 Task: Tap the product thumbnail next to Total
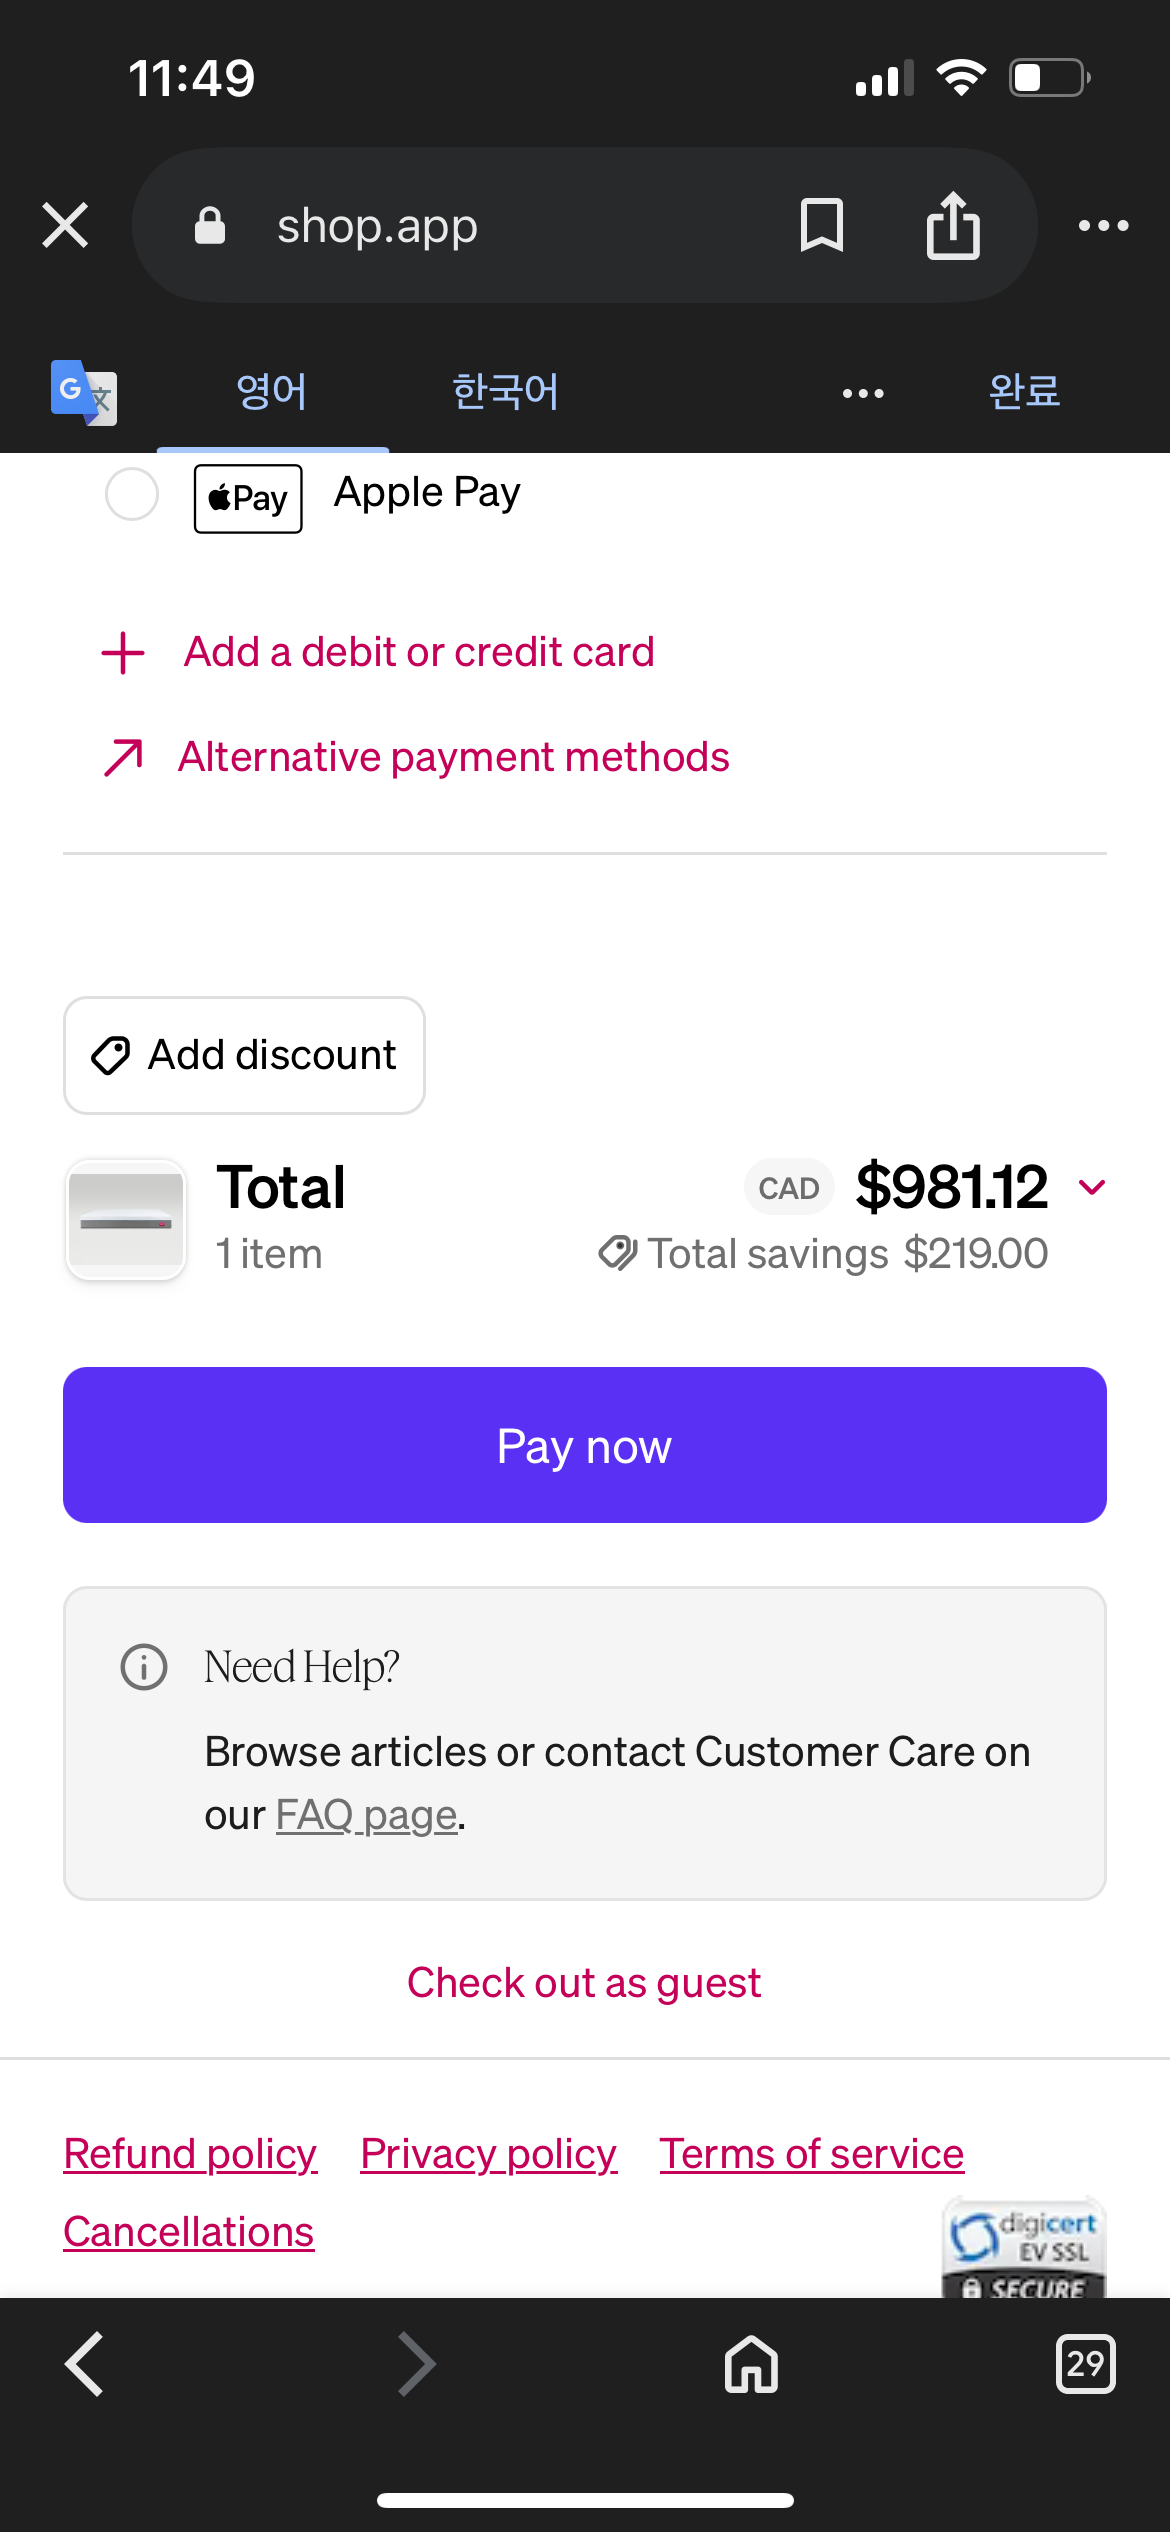pos(126,1219)
